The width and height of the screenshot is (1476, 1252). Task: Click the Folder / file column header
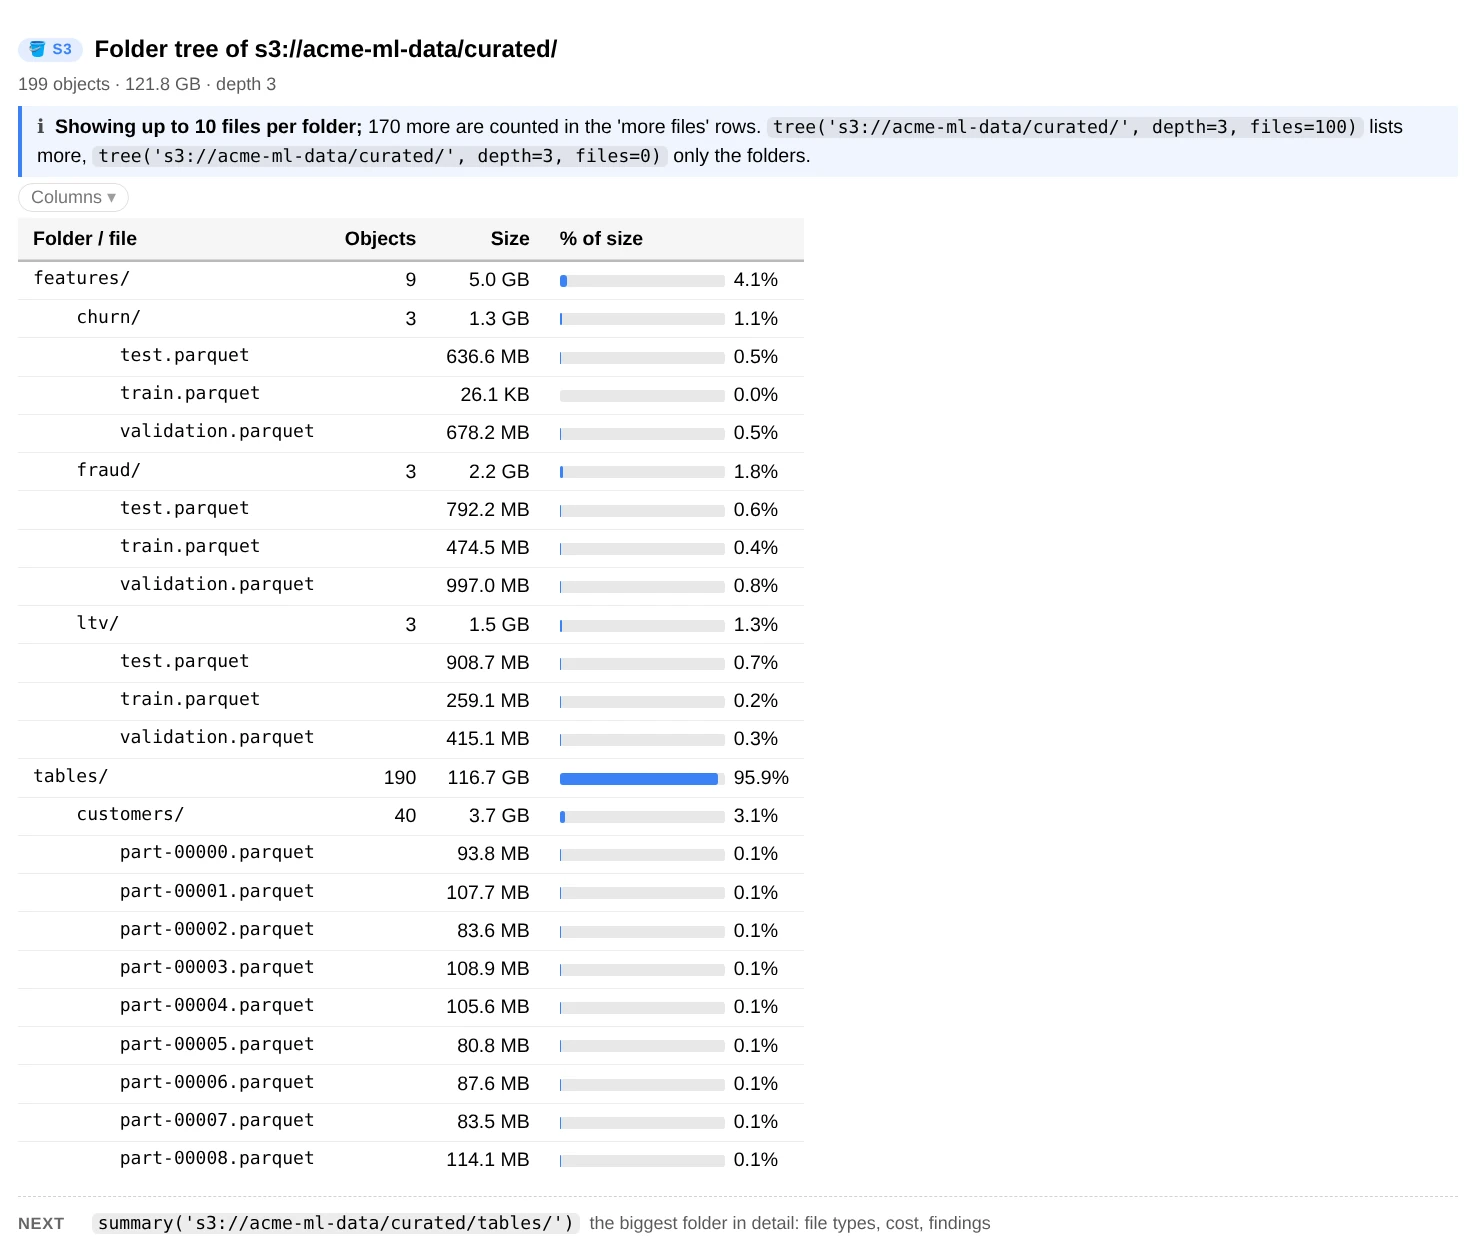(85, 239)
